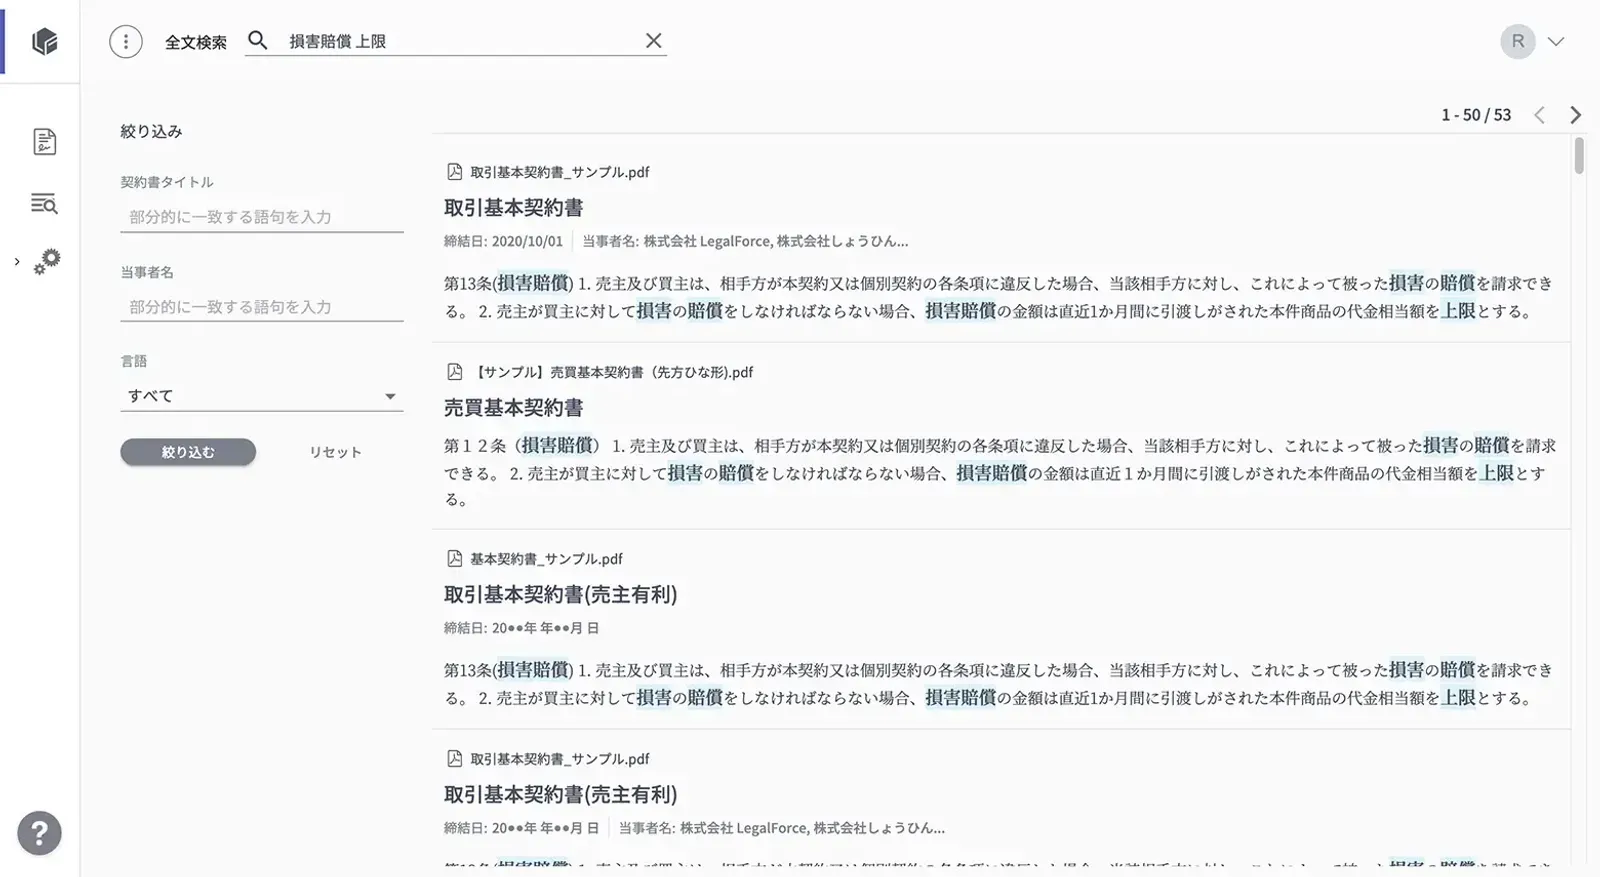This screenshot has width=1600, height=877.
Task: Click the リセット reset button
Action: (x=335, y=452)
